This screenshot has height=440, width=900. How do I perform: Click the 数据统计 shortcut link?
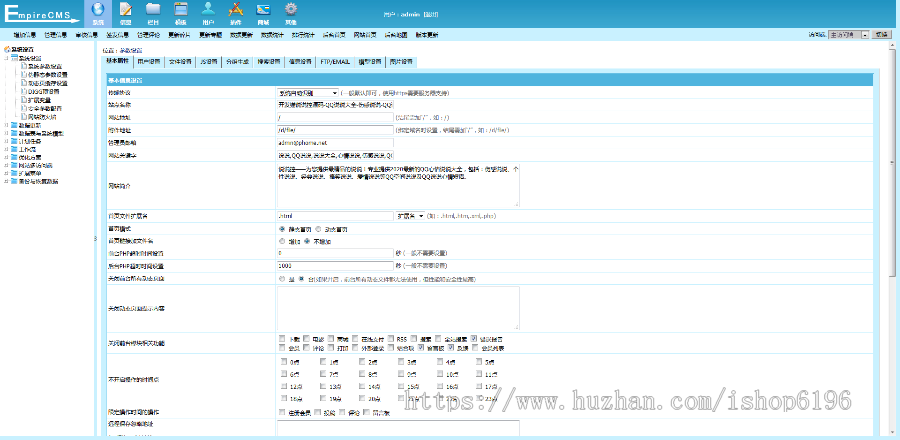pyautogui.click(x=273, y=35)
